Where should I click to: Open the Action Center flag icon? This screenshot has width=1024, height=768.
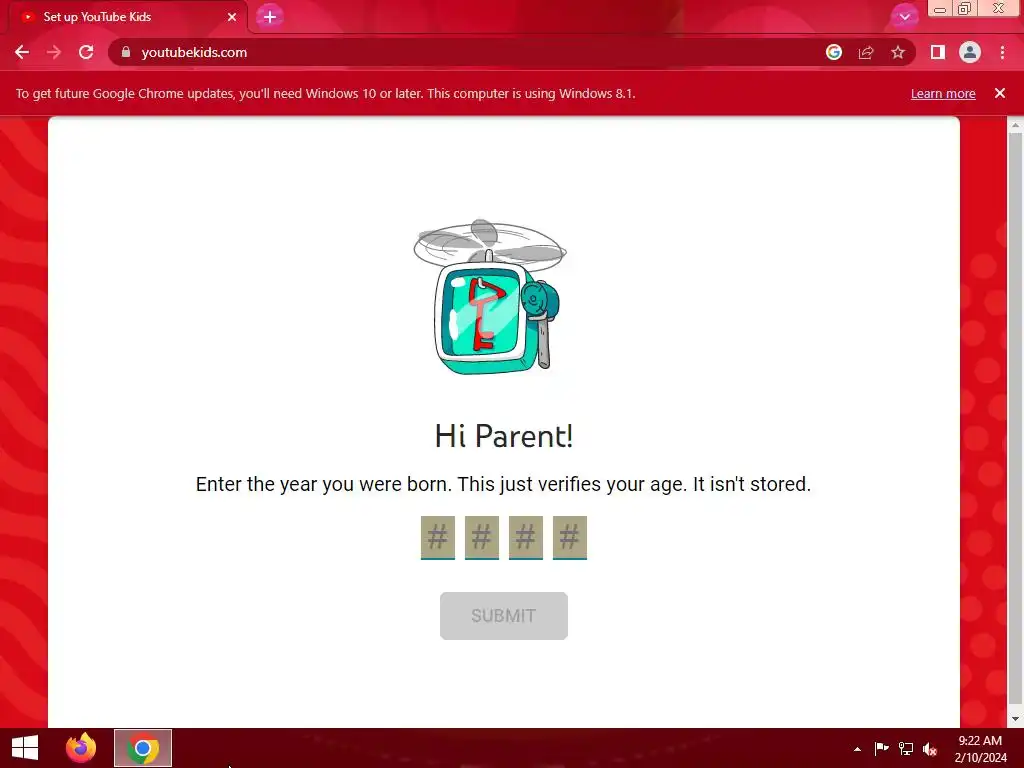click(x=881, y=748)
